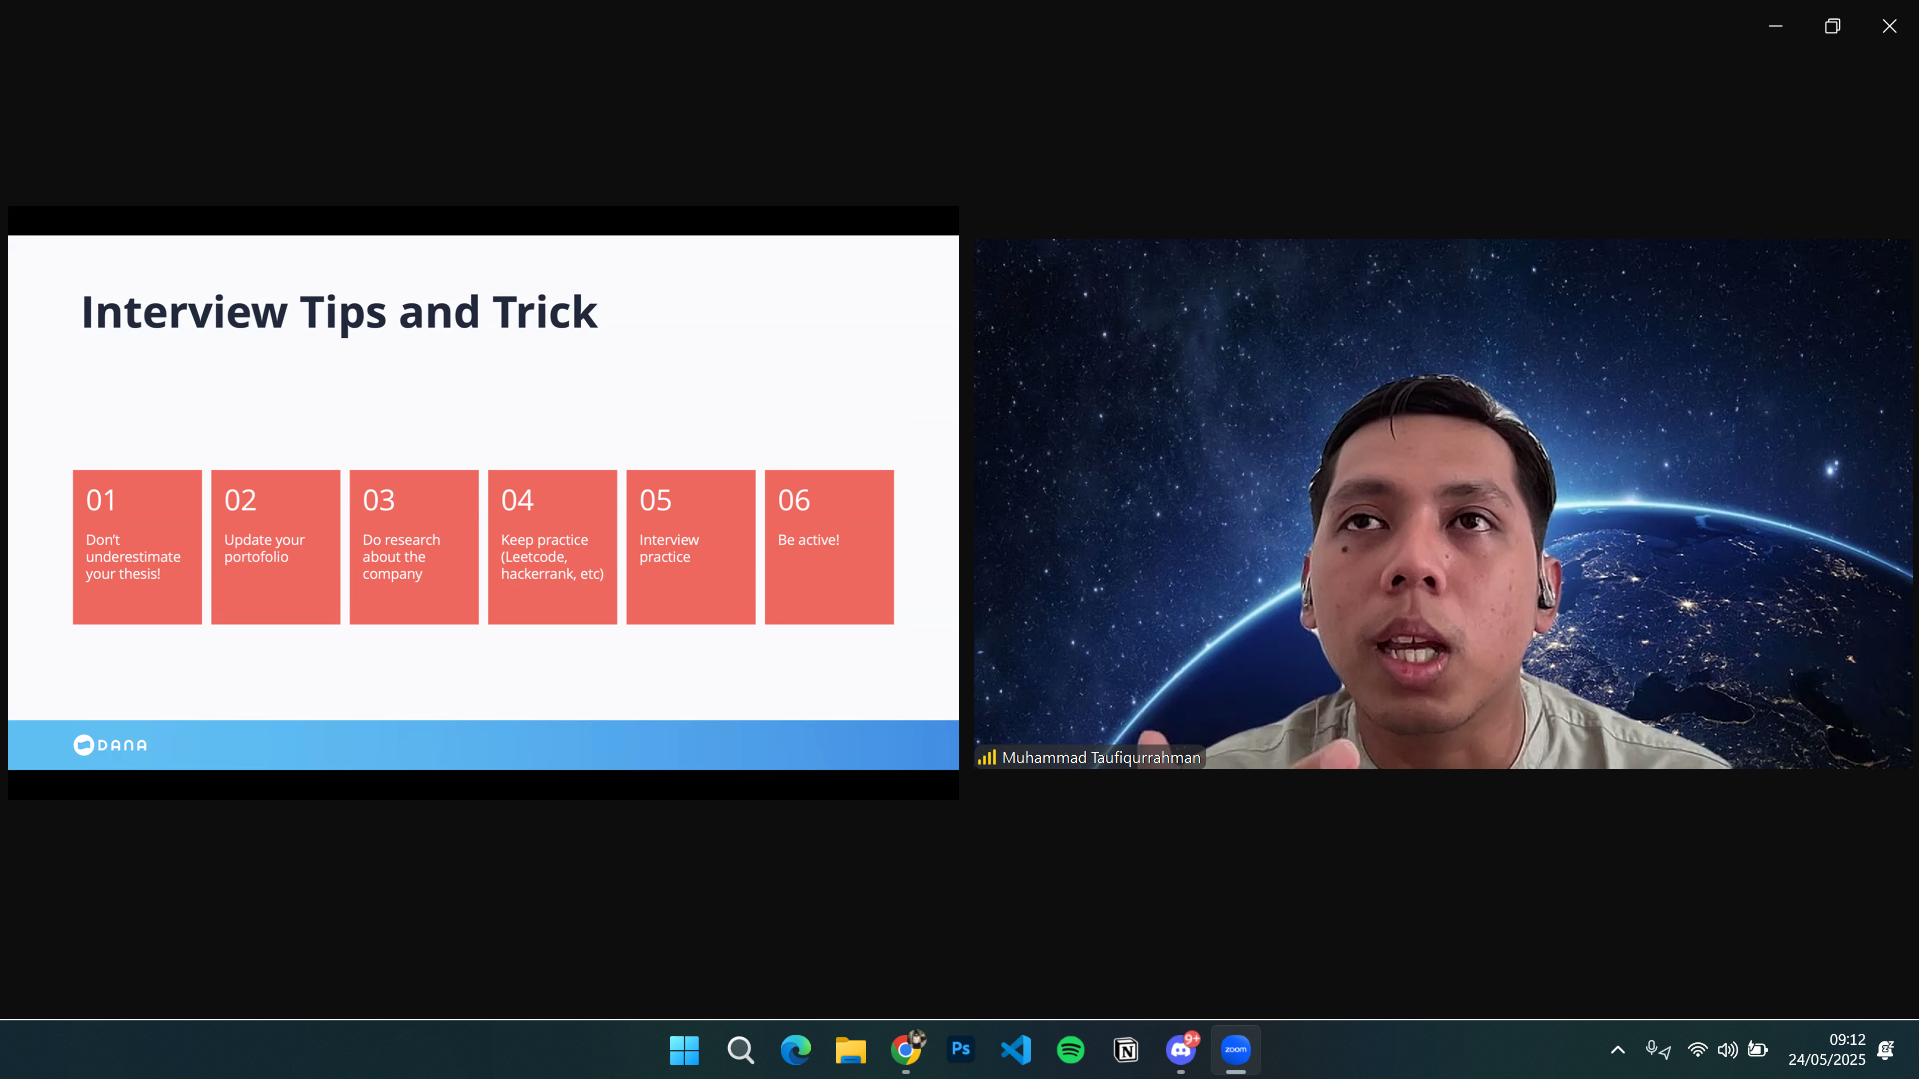Click the 05 Interview practice card
This screenshot has height=1079, width=1919.
(691, 547)
